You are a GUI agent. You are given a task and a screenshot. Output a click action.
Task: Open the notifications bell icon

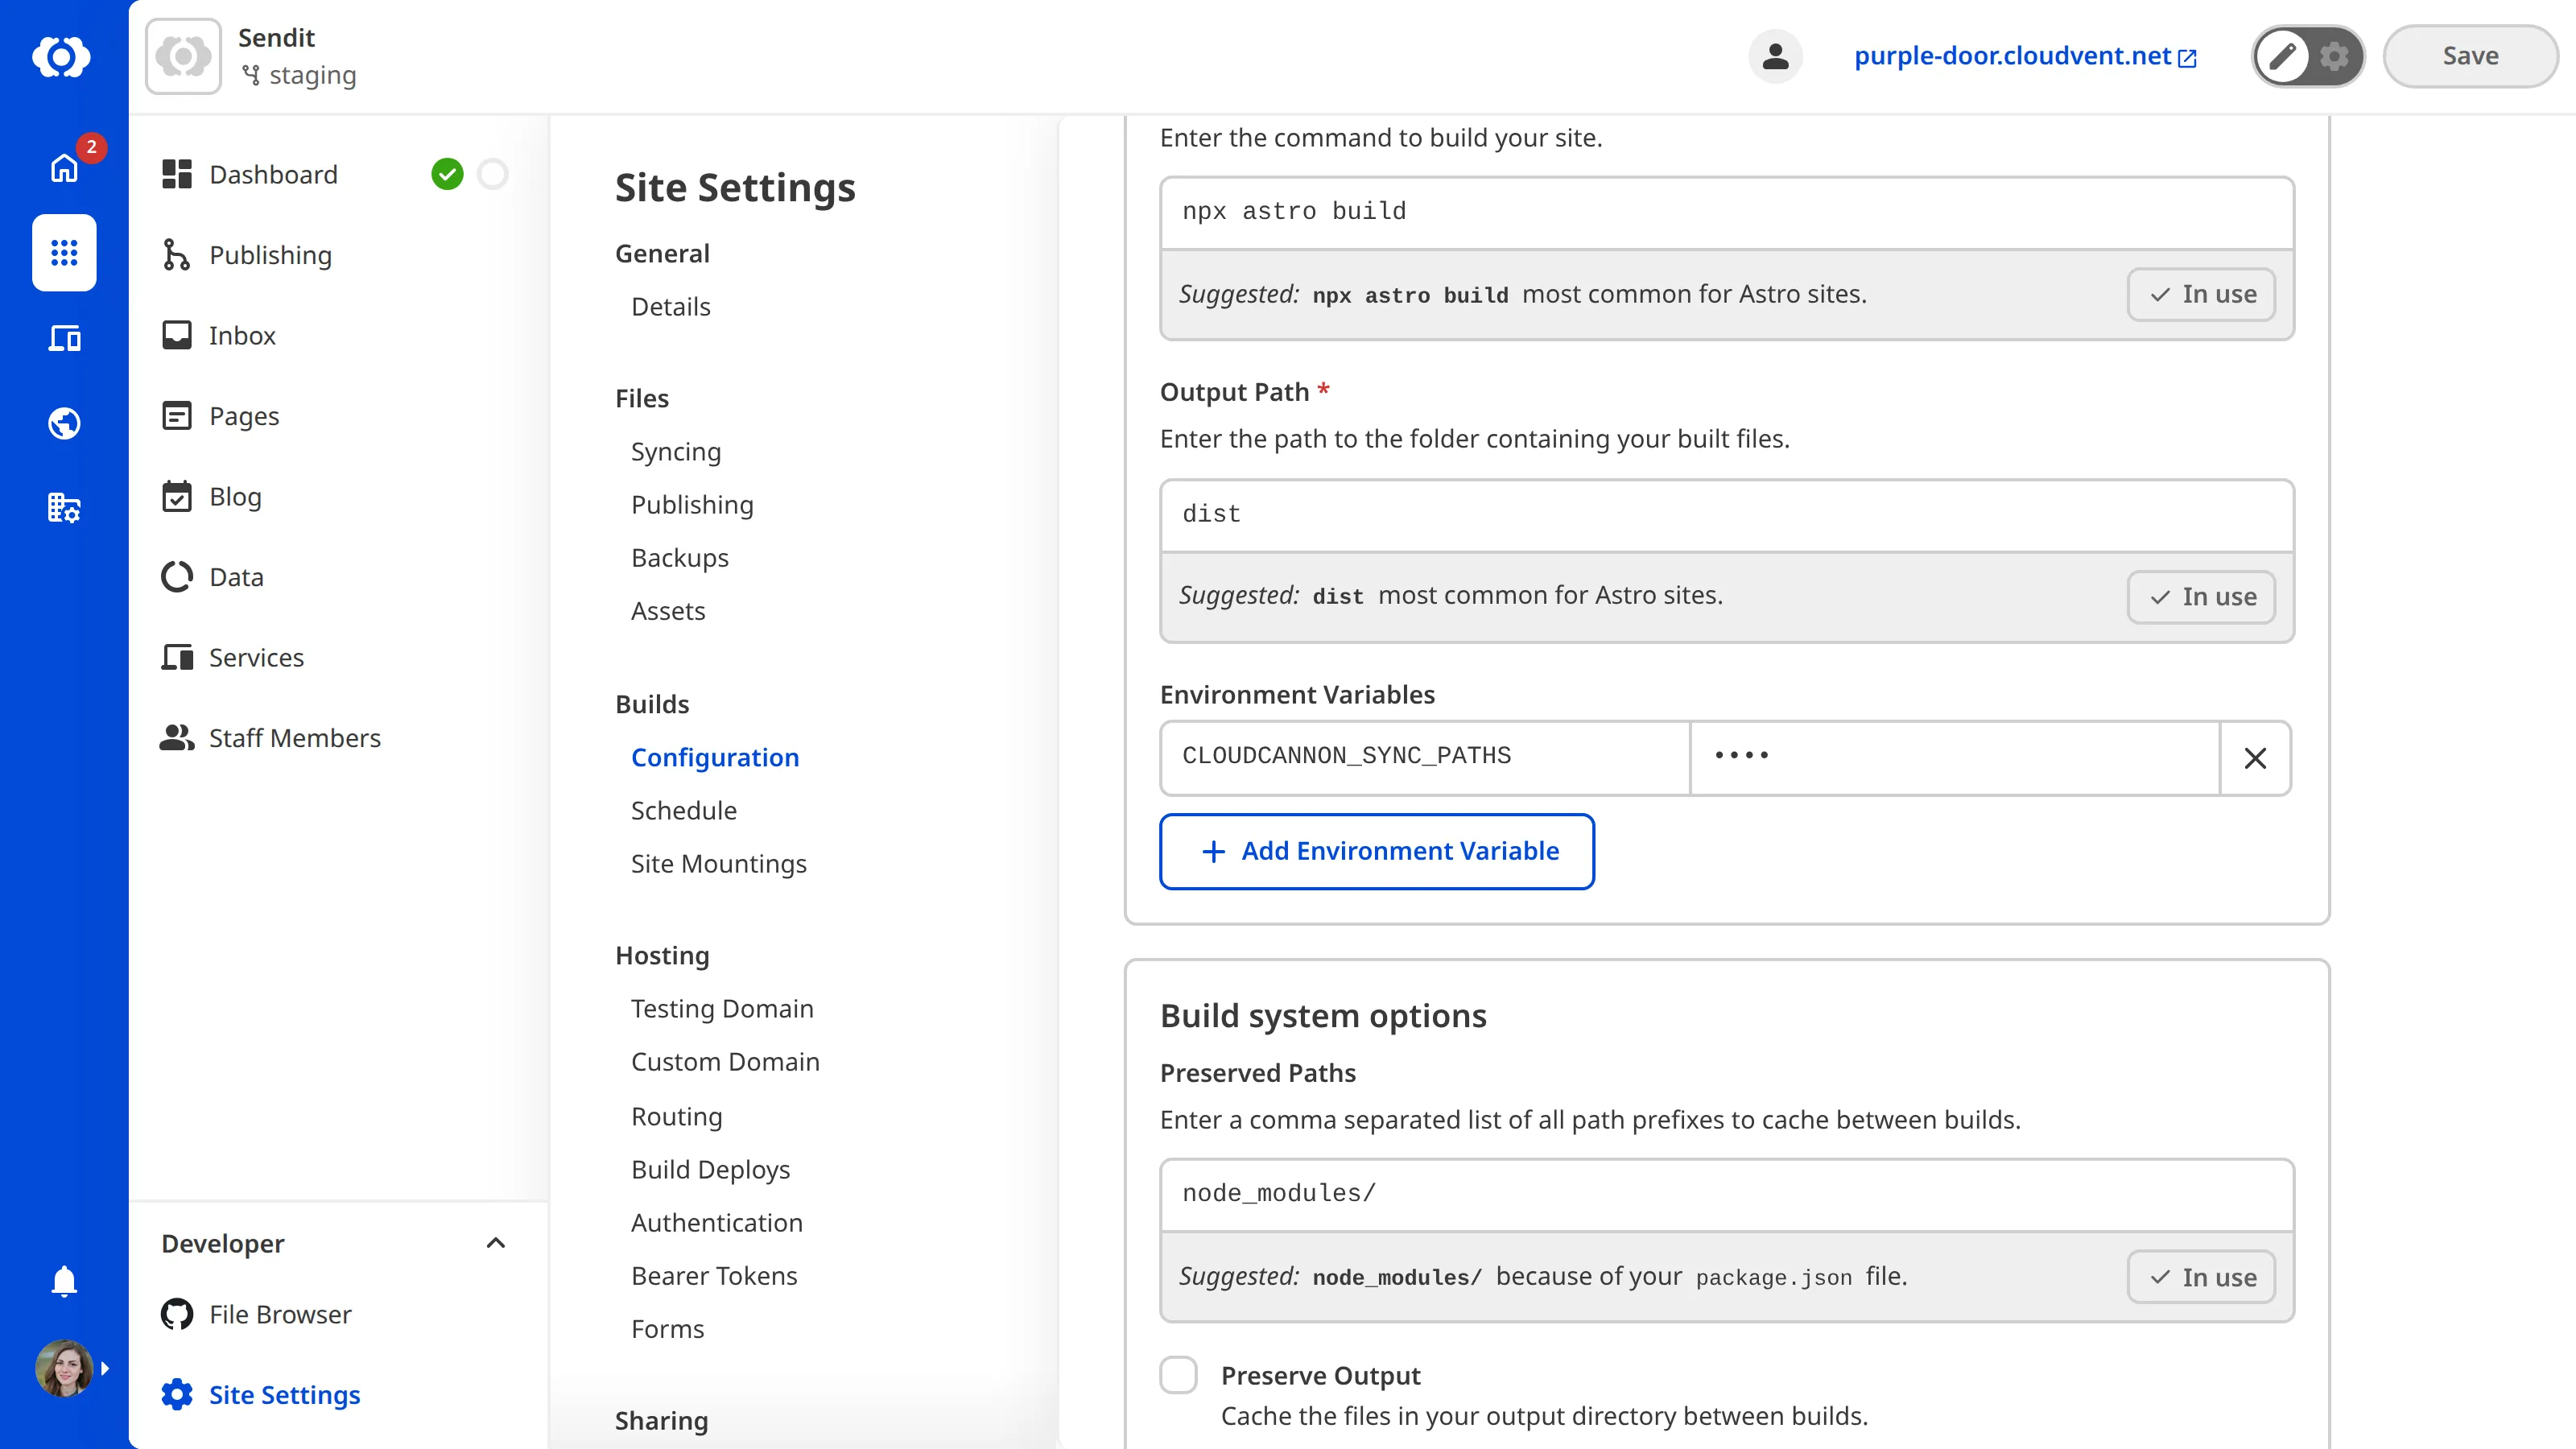tap(63, 1281)
